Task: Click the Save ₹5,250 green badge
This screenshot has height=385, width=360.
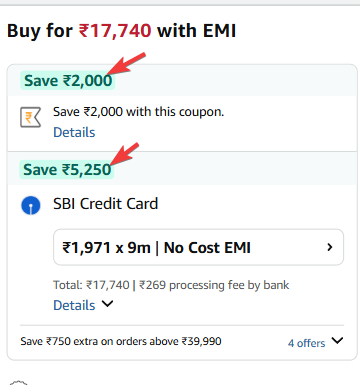Action: coord(67,170)
